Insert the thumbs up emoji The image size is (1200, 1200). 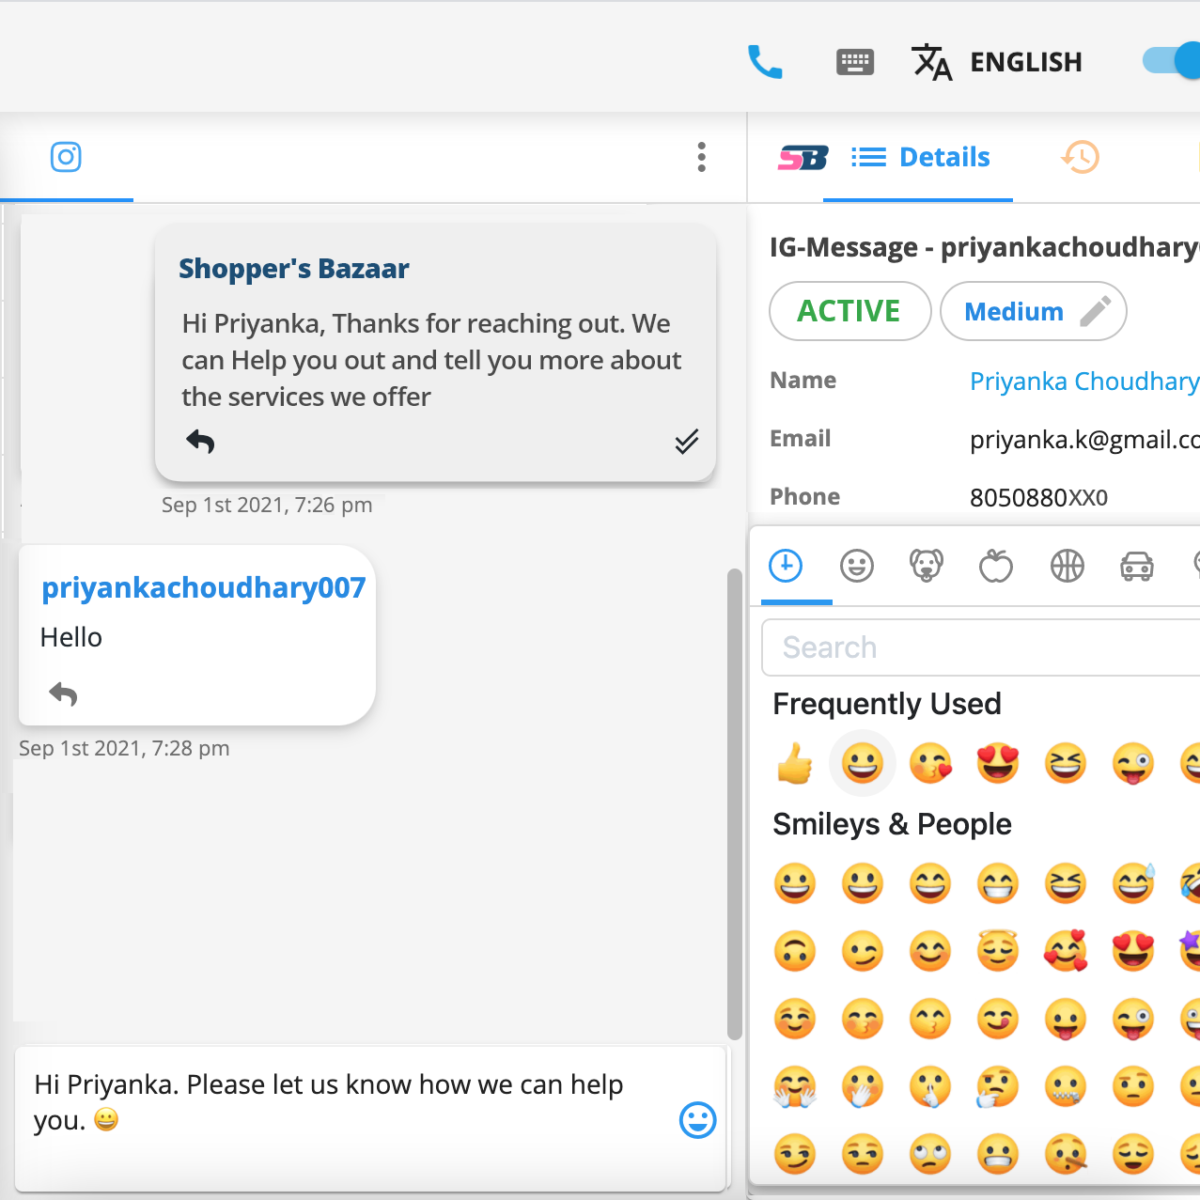point(795,764)
